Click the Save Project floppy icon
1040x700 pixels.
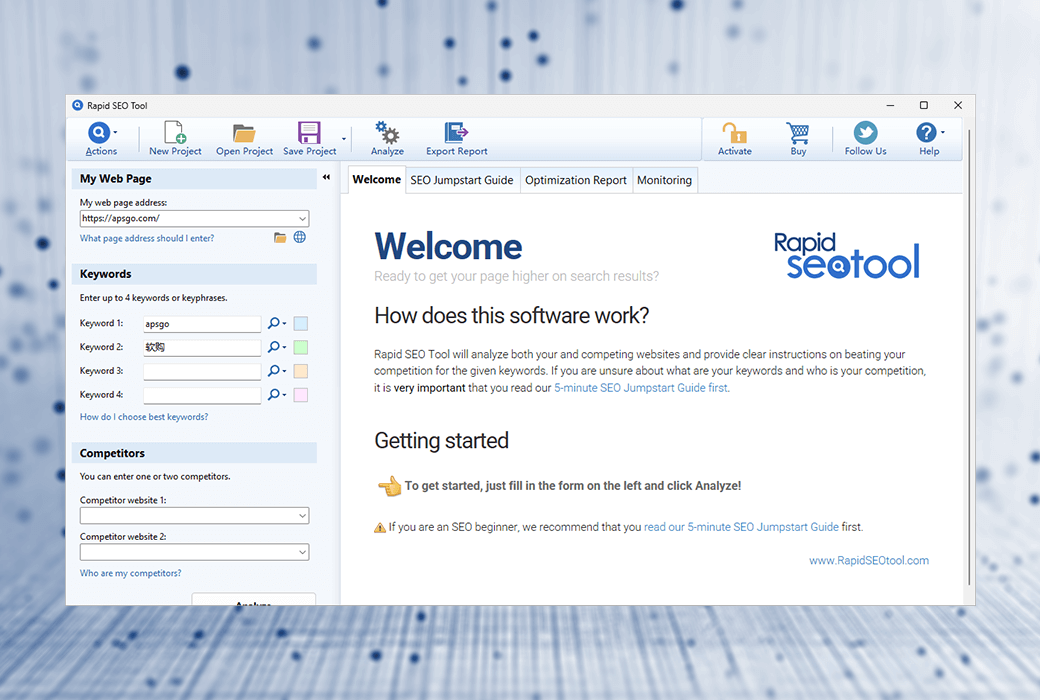coord(309,133)
